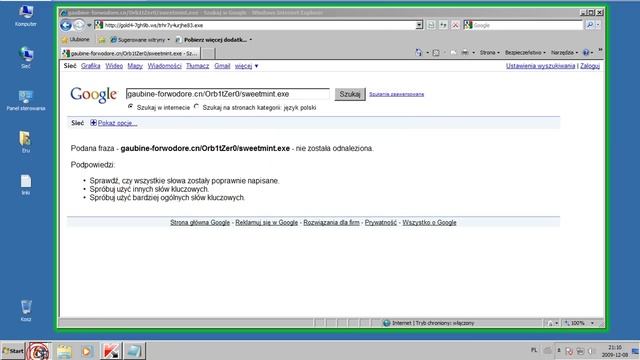Image resolution: width=640 pixels, height=360 pixels.
Task: Expand Pokaż opcje plus icon
Action: pos(93,123)
